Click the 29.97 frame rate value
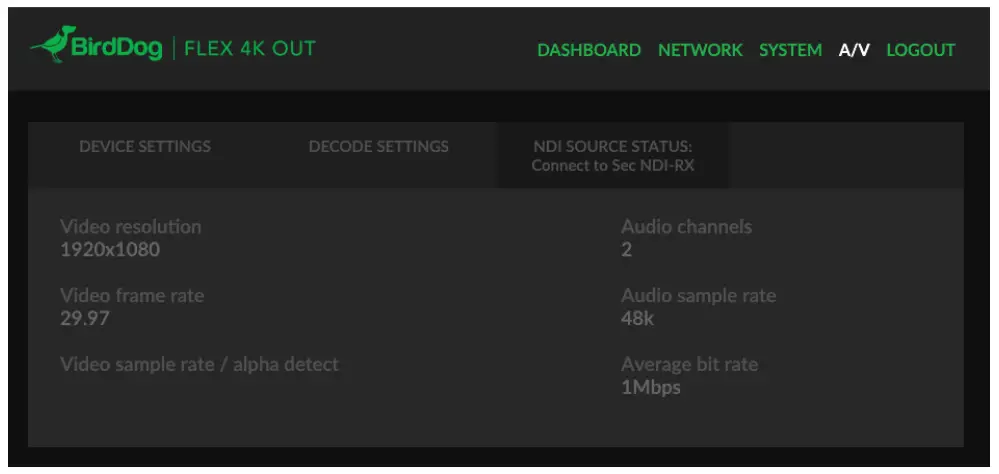Viewport: 999px width, 474px height. [85, 319]
